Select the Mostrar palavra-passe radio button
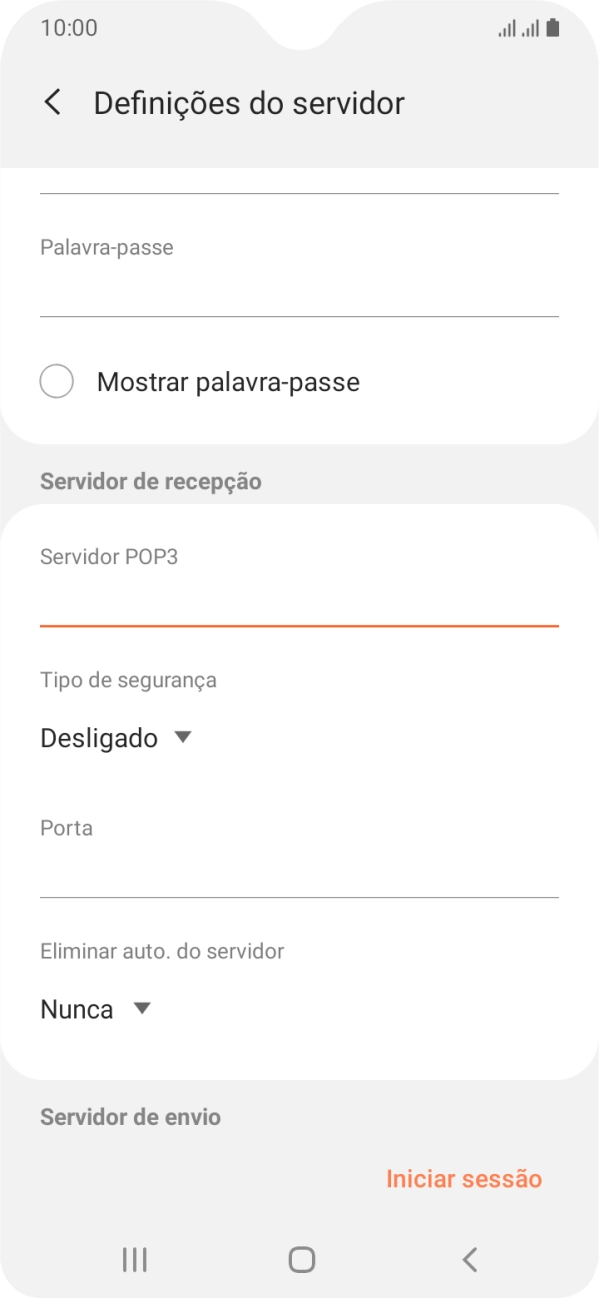The image size is (599, 1298). click(x=57, y=381)
